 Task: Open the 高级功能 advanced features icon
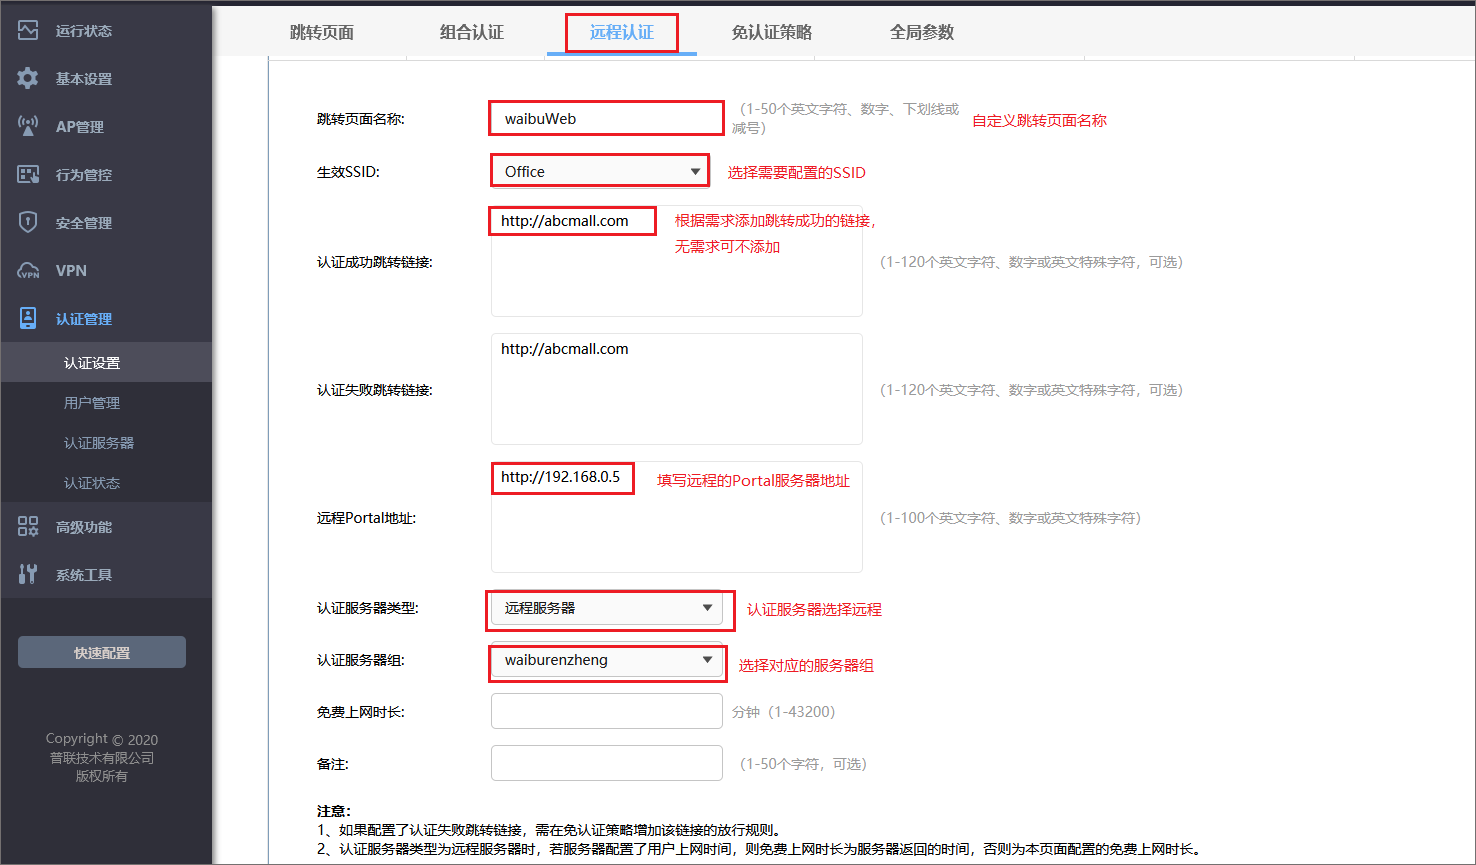[28, 527]
